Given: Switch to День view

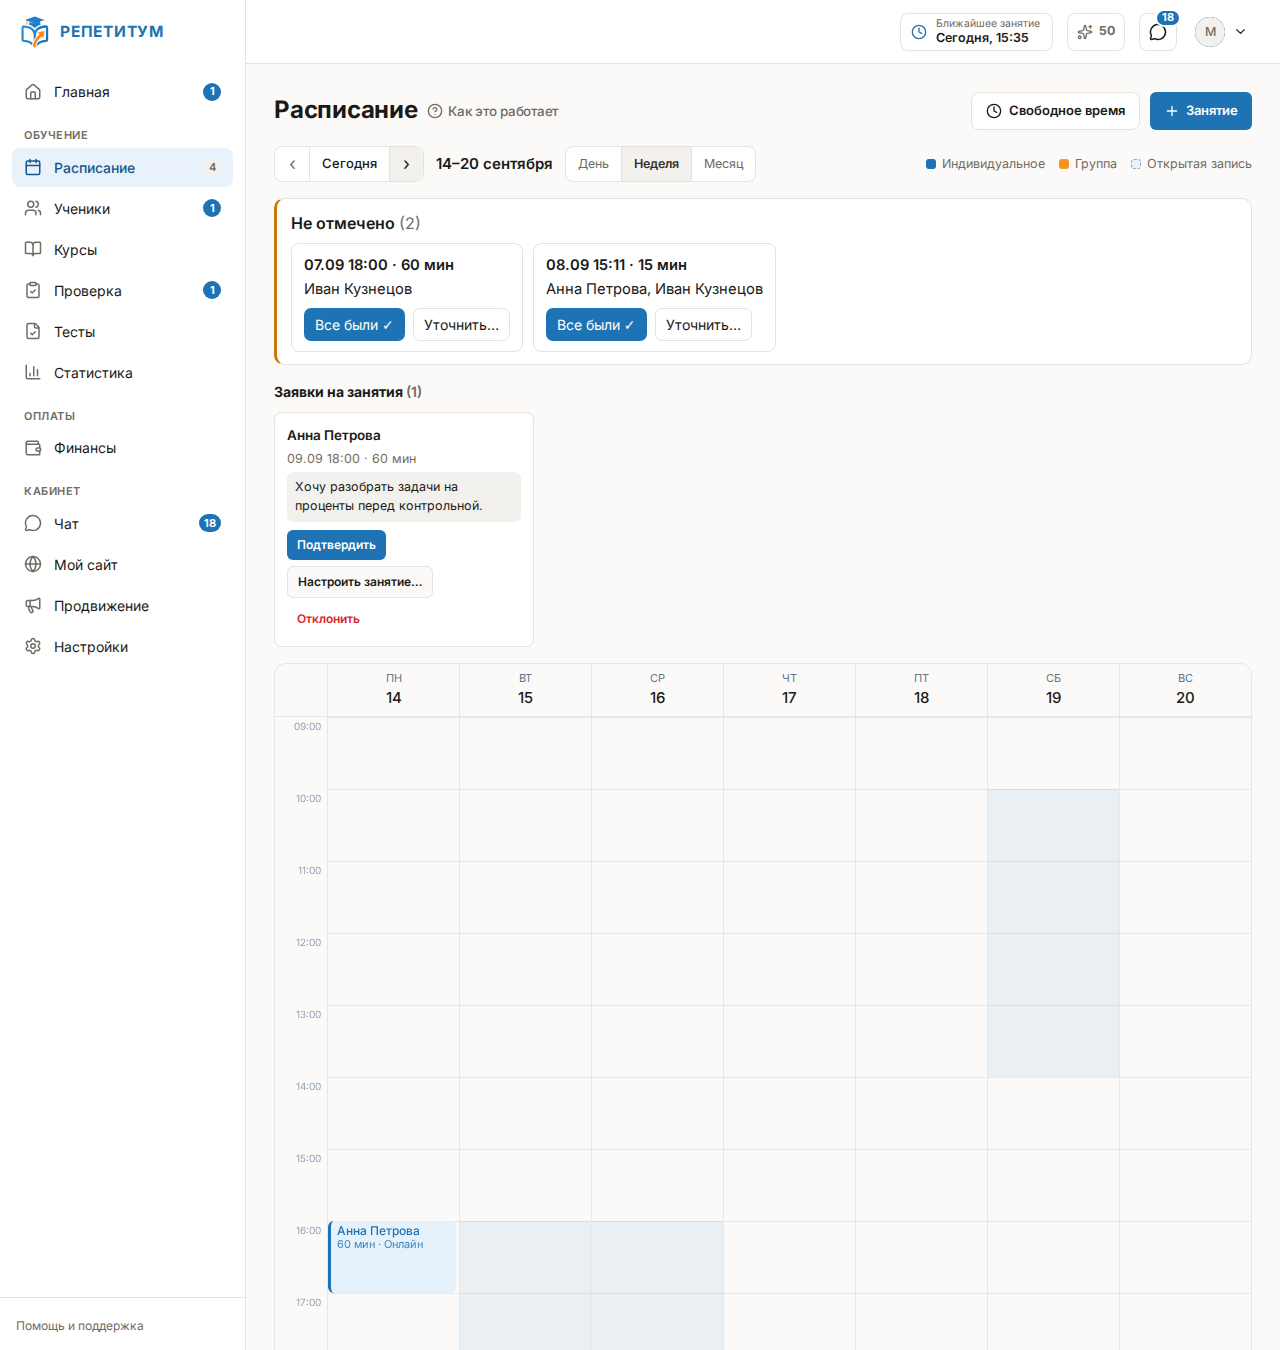Looking at the screenshot, I should coord(593,164).
